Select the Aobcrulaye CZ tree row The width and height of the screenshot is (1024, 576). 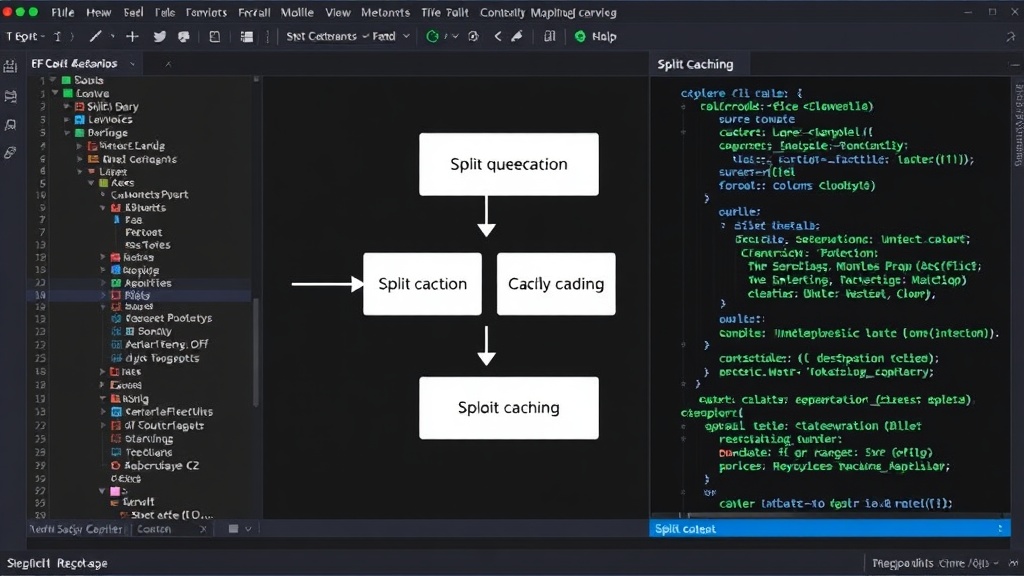click(x=155, y=466)
